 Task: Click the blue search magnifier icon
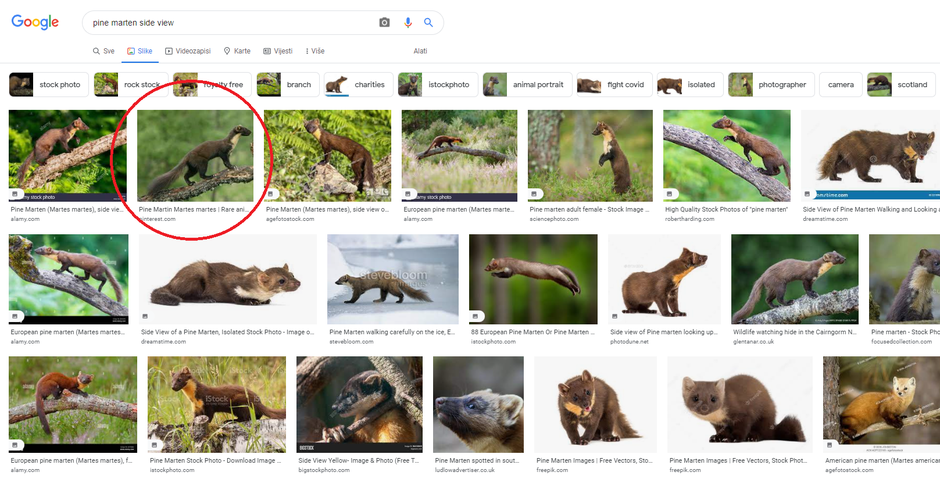pos(429,22)
